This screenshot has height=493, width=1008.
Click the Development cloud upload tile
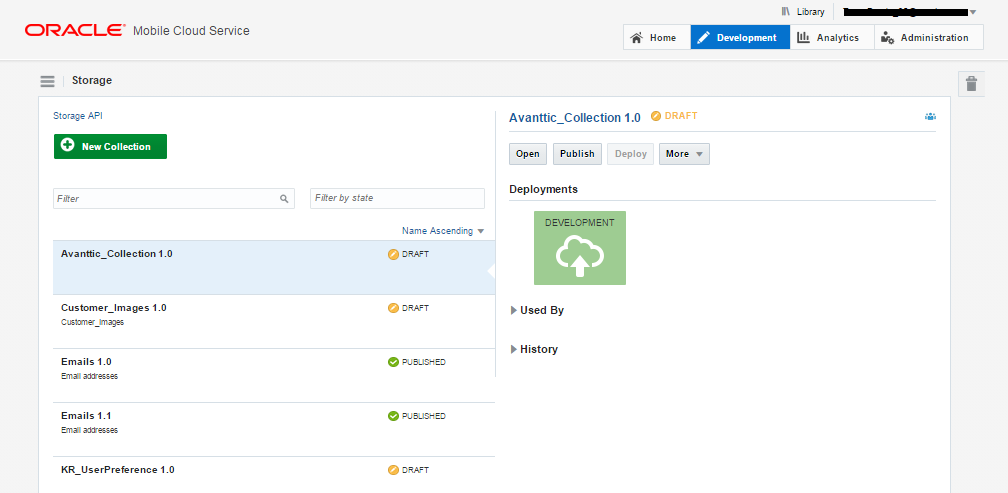click(580, 248)
